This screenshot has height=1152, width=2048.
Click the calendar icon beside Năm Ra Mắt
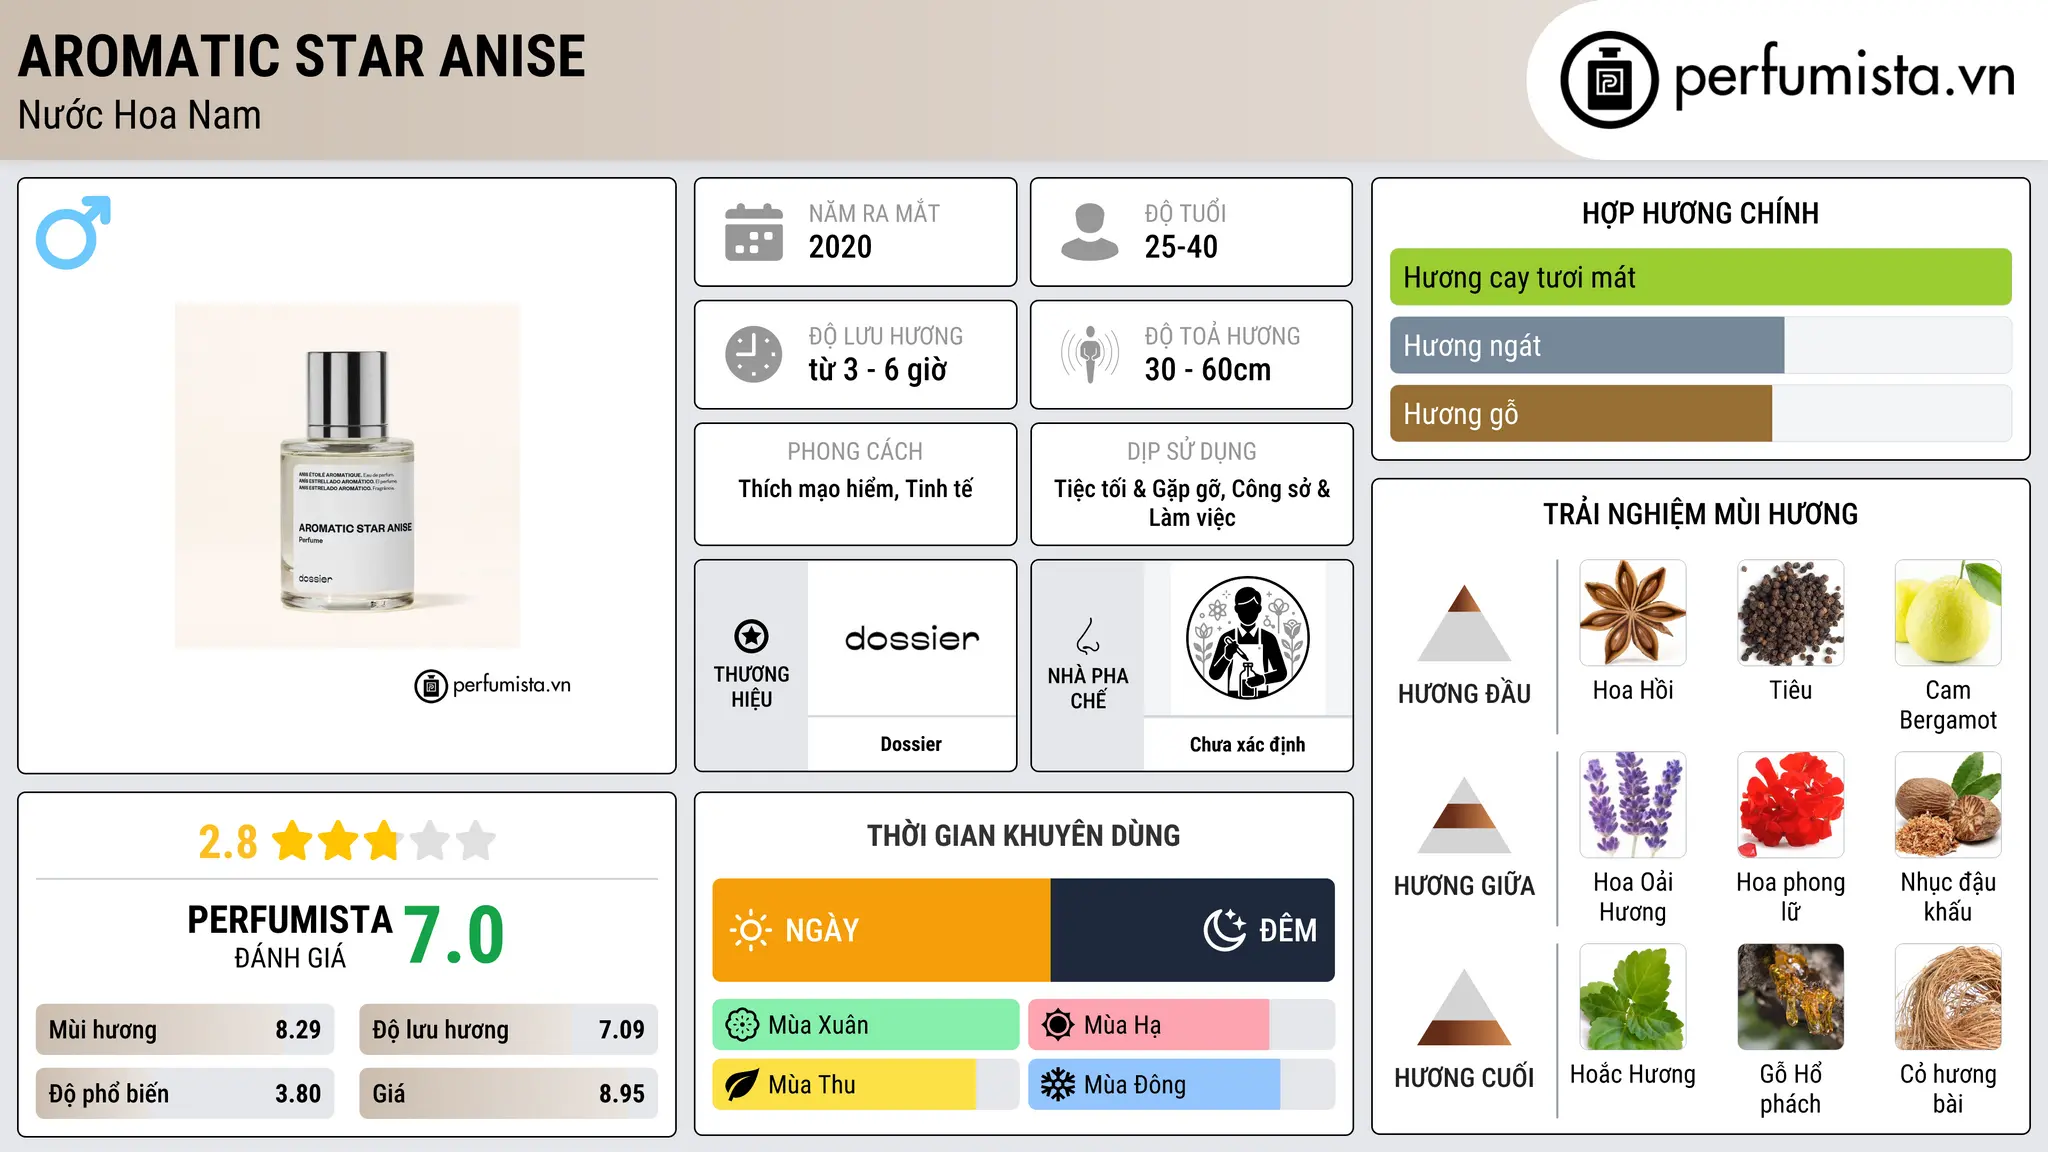tap(754, 232)
